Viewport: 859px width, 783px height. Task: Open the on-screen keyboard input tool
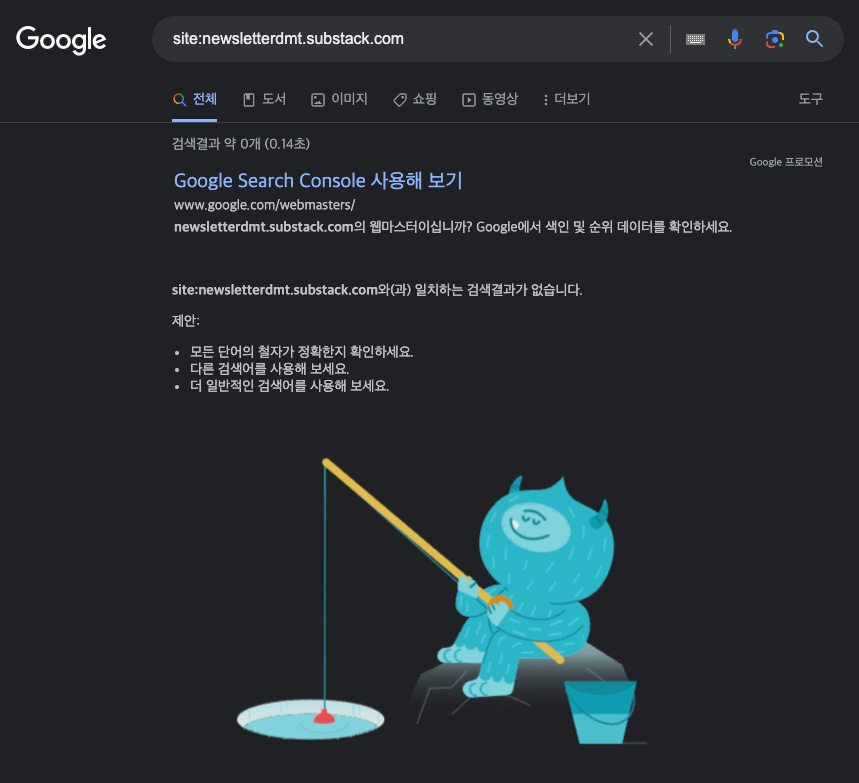pos(695,39)
